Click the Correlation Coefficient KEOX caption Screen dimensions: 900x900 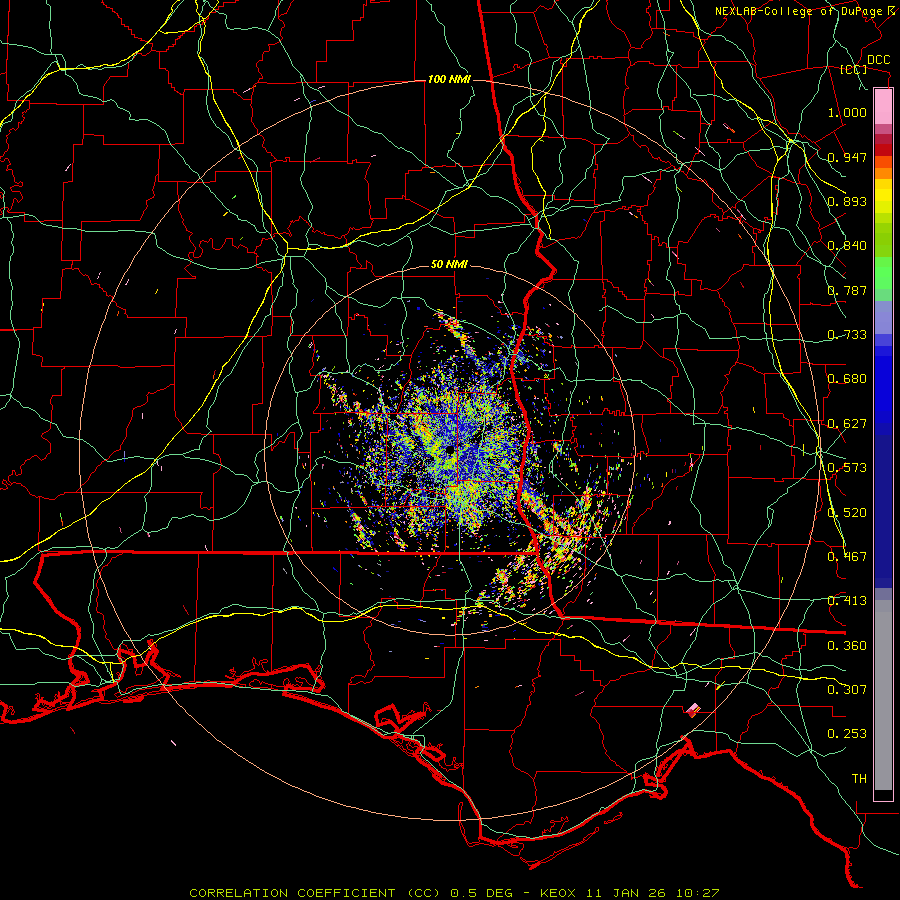pos(454,893)
